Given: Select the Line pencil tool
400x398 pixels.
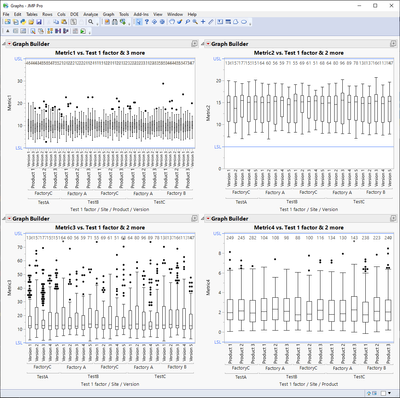Looking at the screenshot, I should 211,22.
